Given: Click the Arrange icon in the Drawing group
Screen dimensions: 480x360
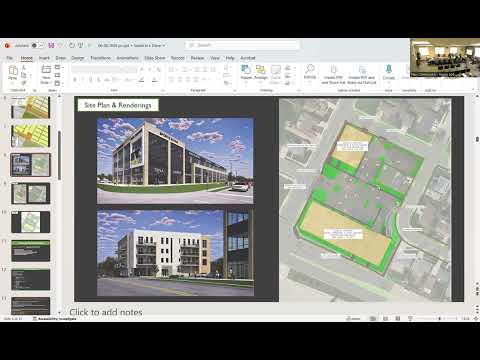Looking at the screenshot, I should point(260,70).
